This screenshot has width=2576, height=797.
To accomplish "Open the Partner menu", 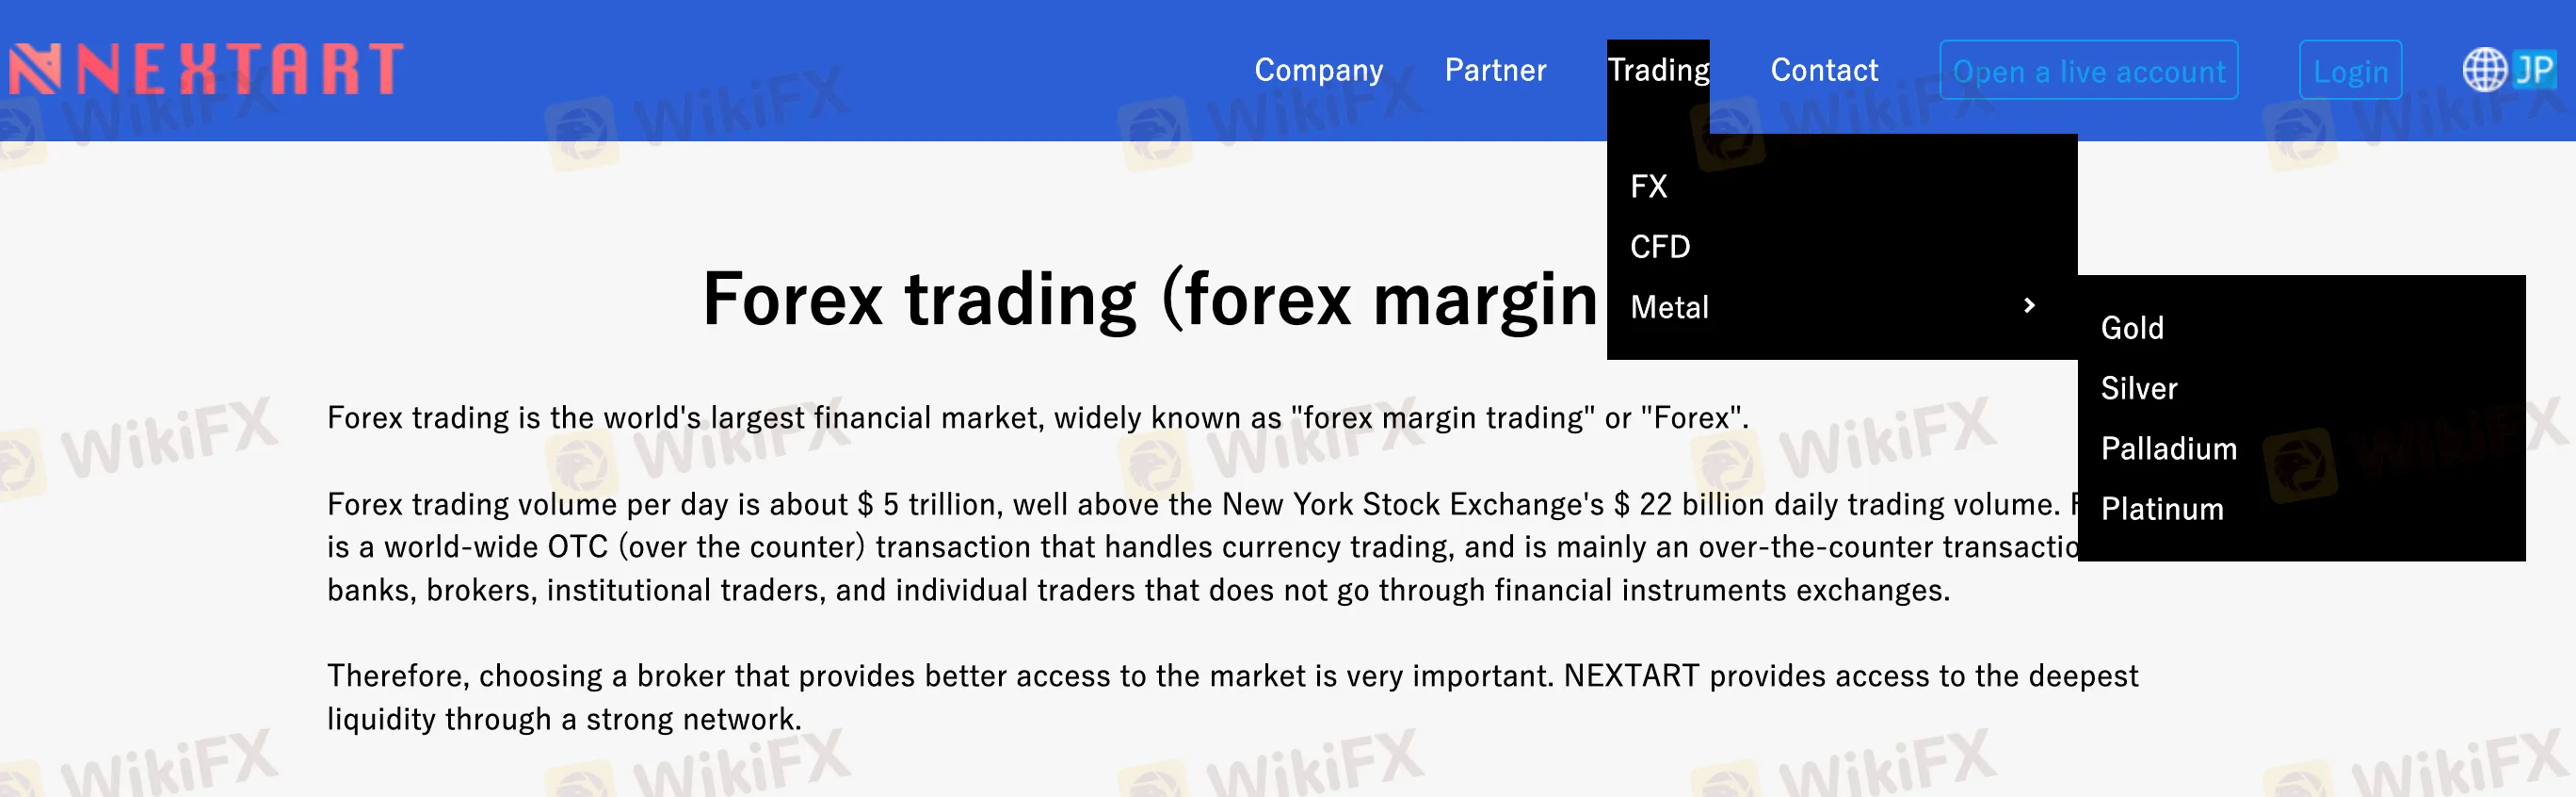I will click(1495, 70).
